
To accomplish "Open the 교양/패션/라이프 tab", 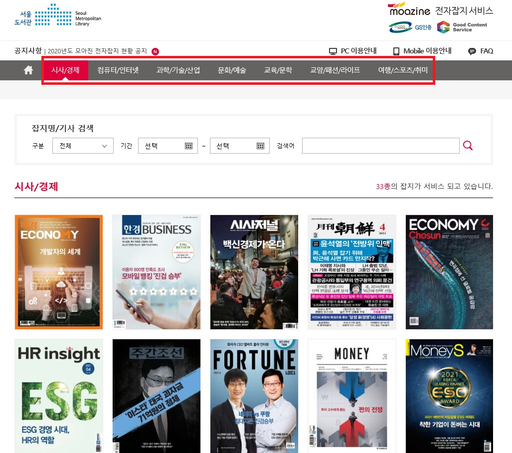I will (x=335, y=70).
